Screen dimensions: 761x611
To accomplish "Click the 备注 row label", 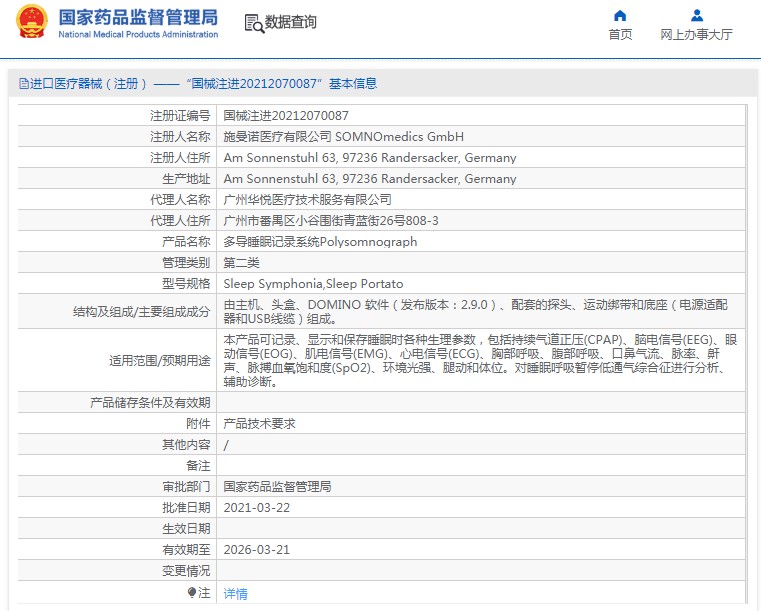I will [199, 466].
